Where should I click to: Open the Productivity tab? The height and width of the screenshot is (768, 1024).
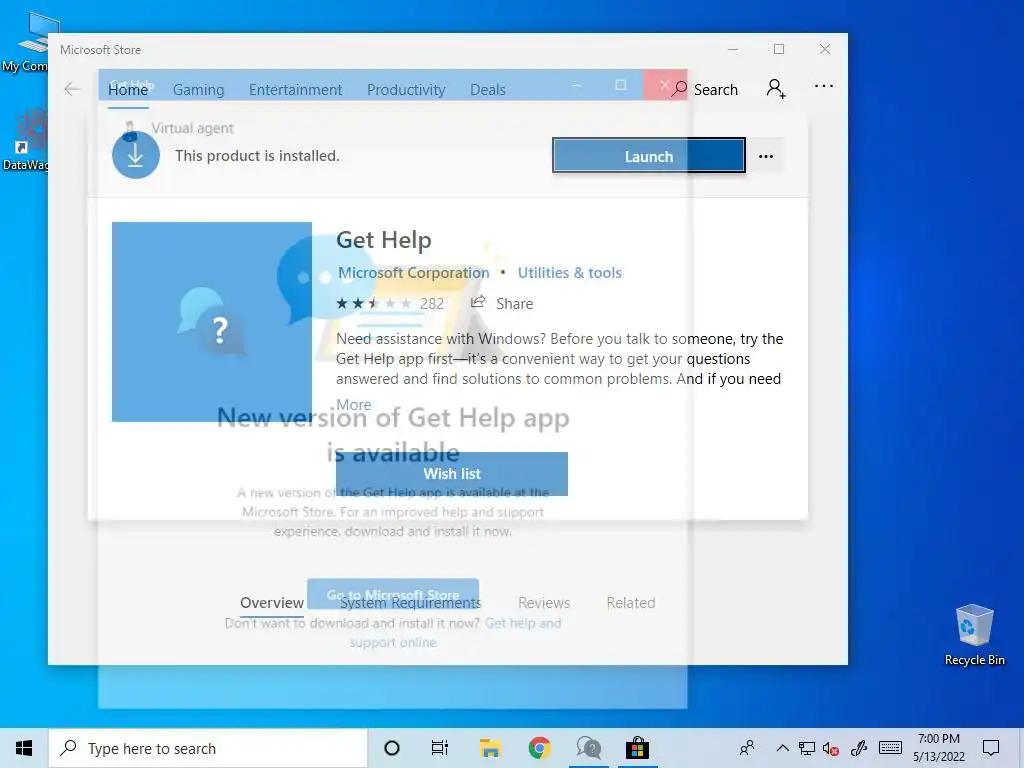point(406,89)
